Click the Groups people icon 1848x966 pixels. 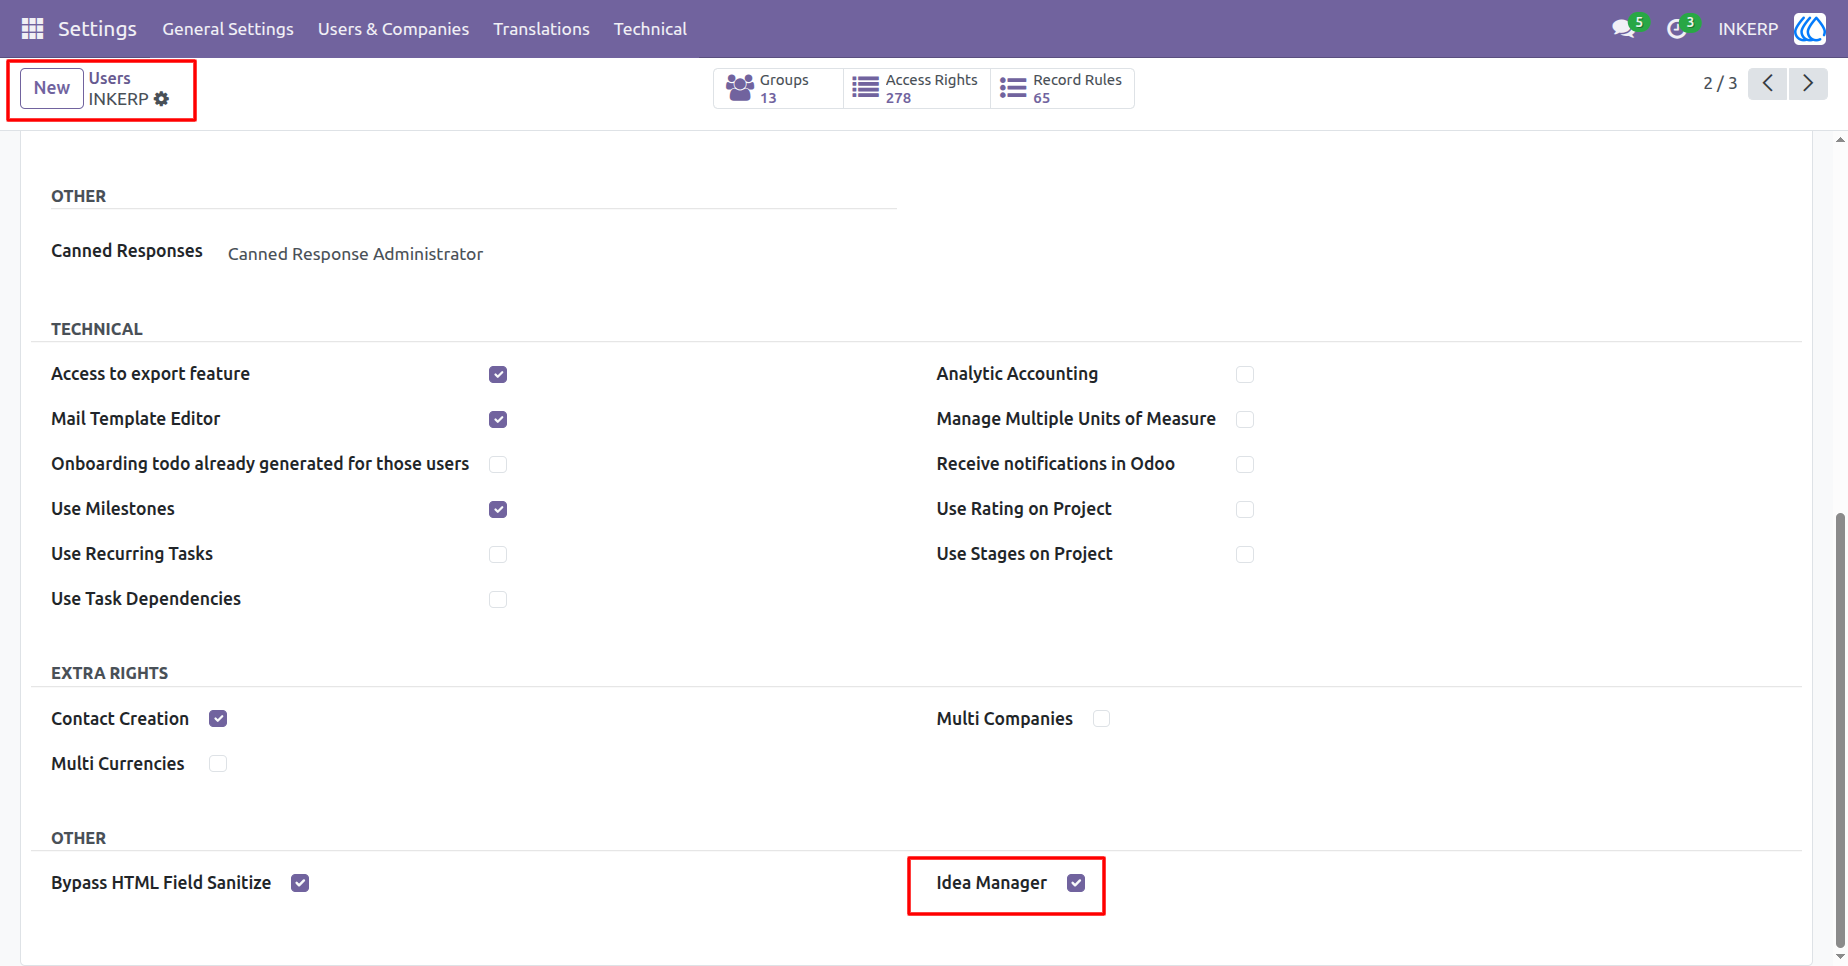pos(740,88)
